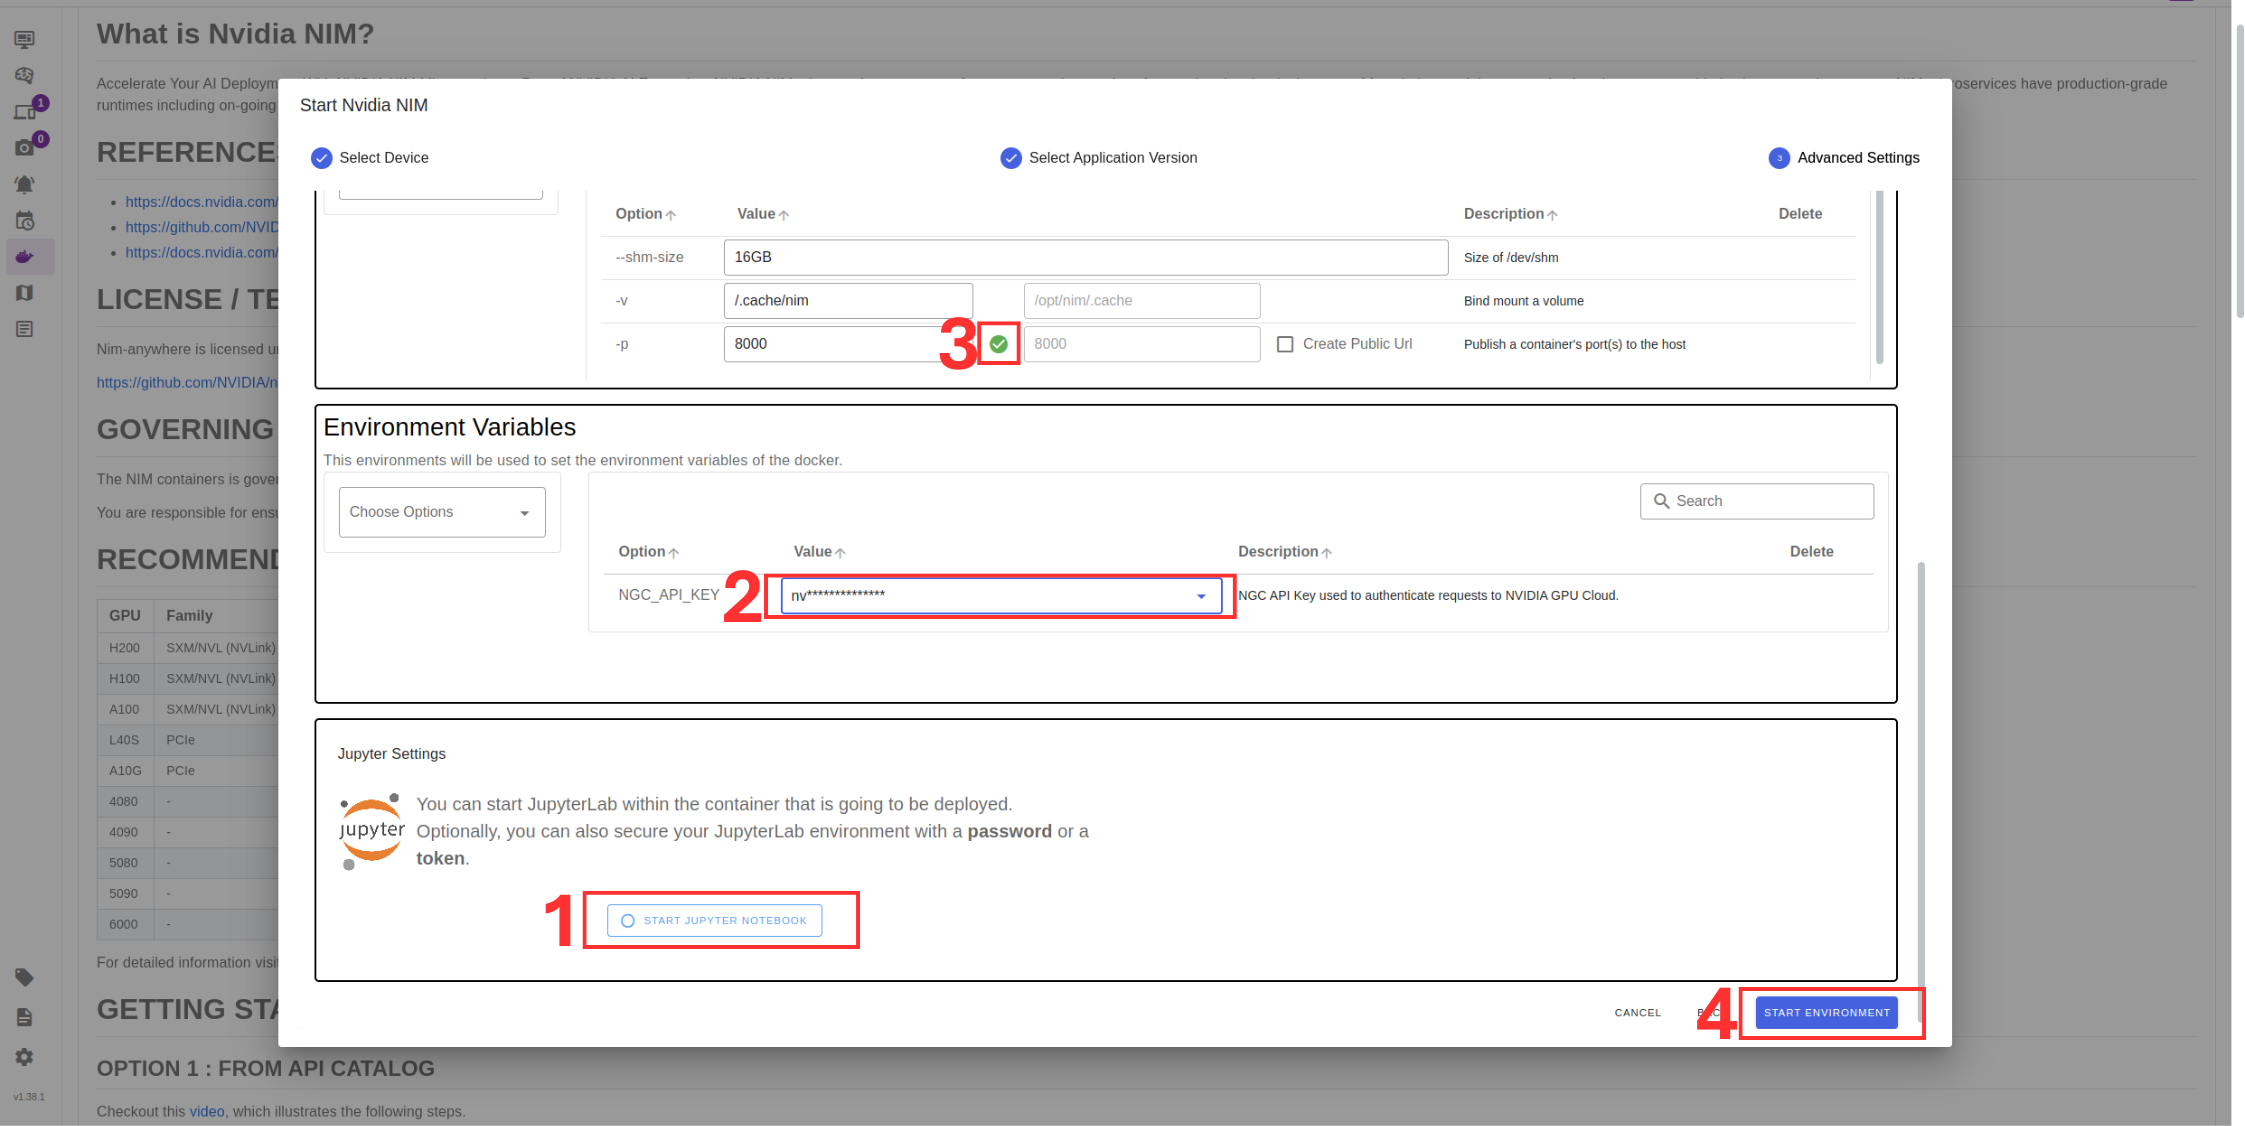Click the 6000 GPU table cell
The height and width of the screenshot is (1126, 2245).
(x=125, y=924)
